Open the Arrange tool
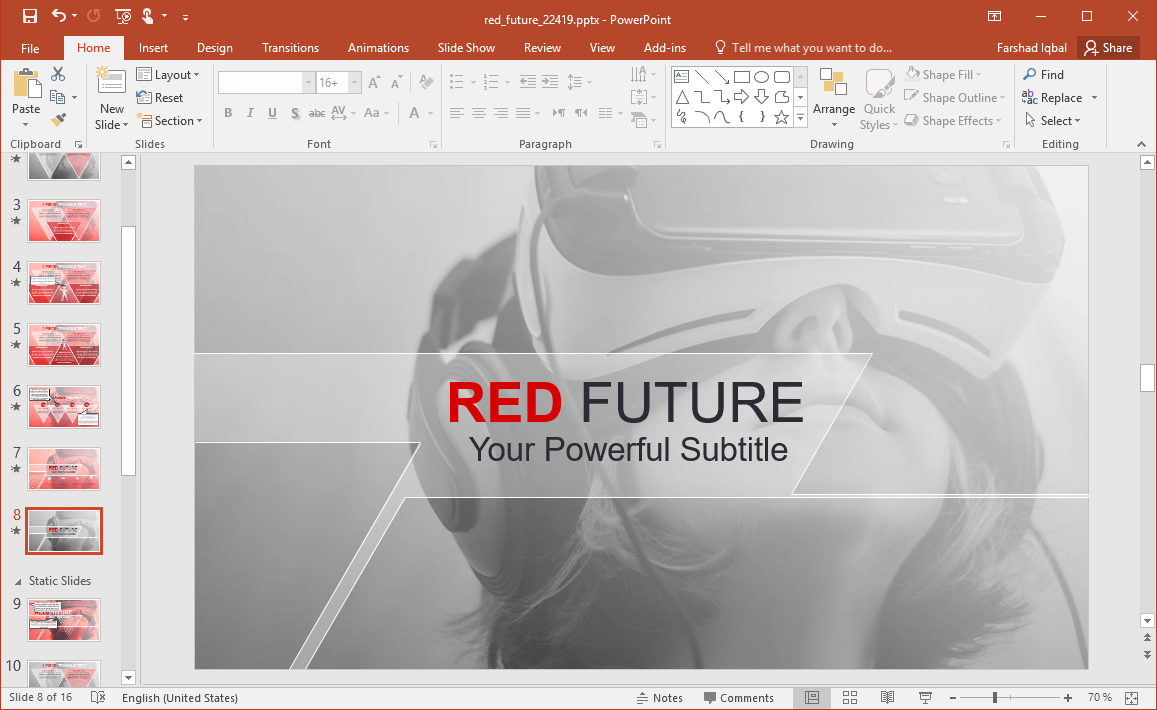The height and width of the screenshot is (710, 1157). click(833, 99)
